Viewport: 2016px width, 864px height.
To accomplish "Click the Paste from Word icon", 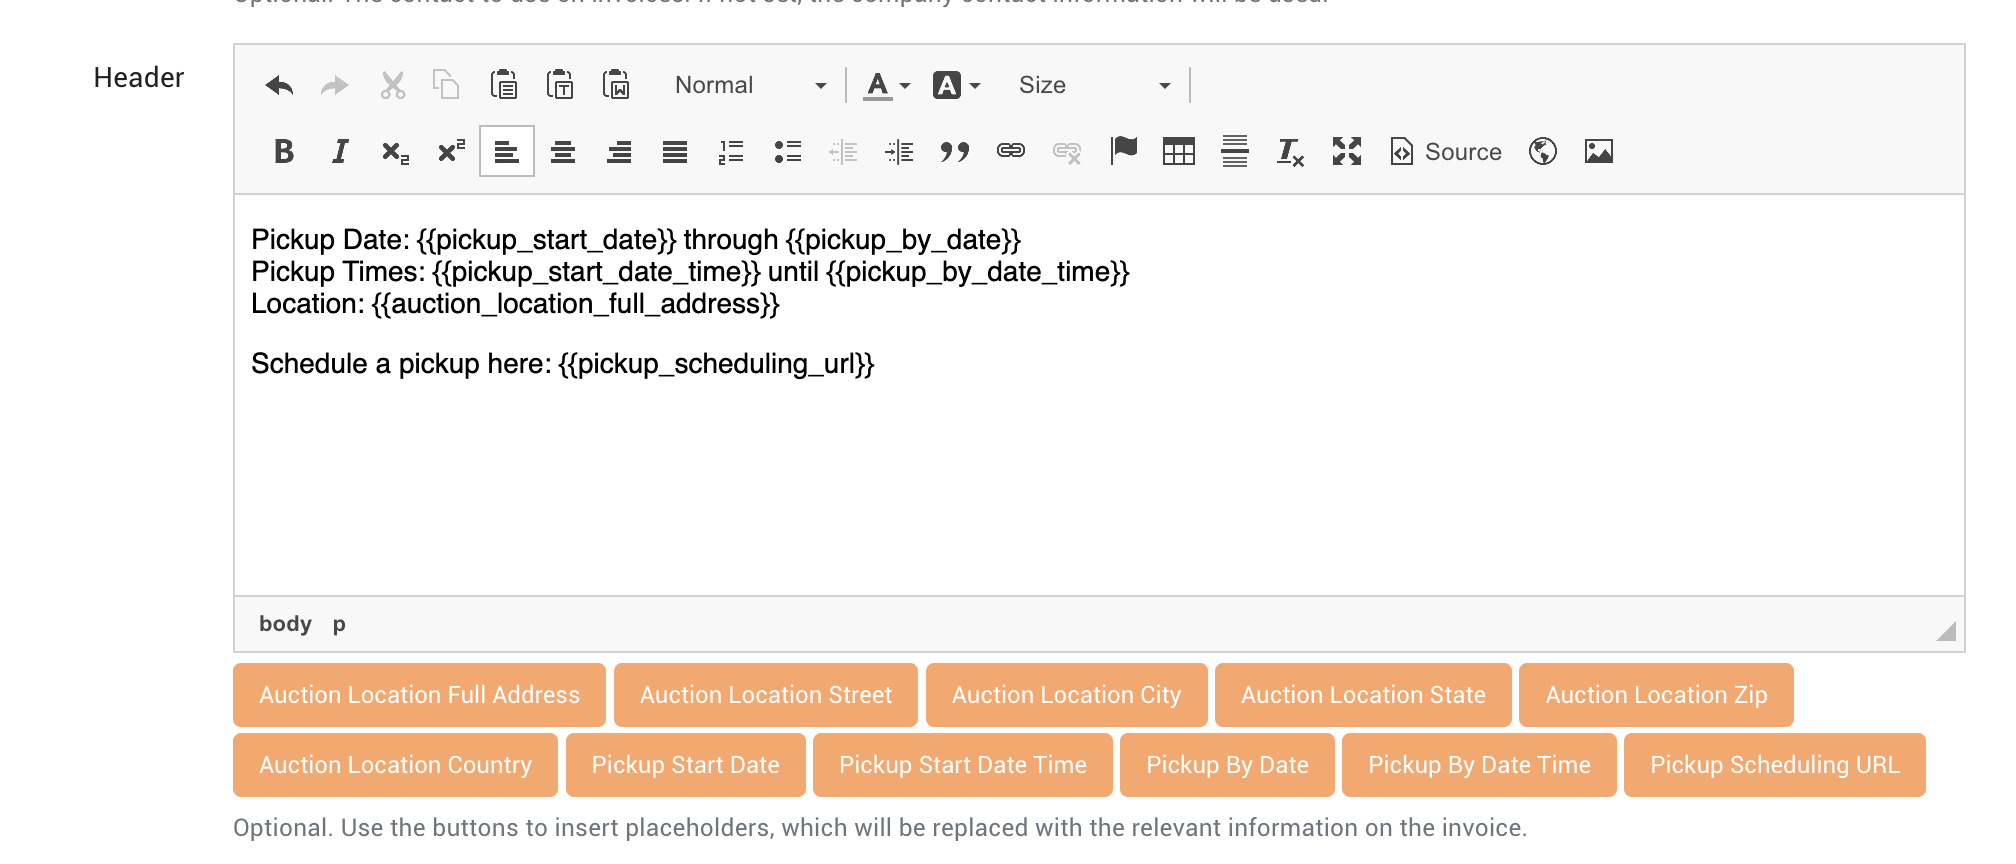I will coord(616,86).
